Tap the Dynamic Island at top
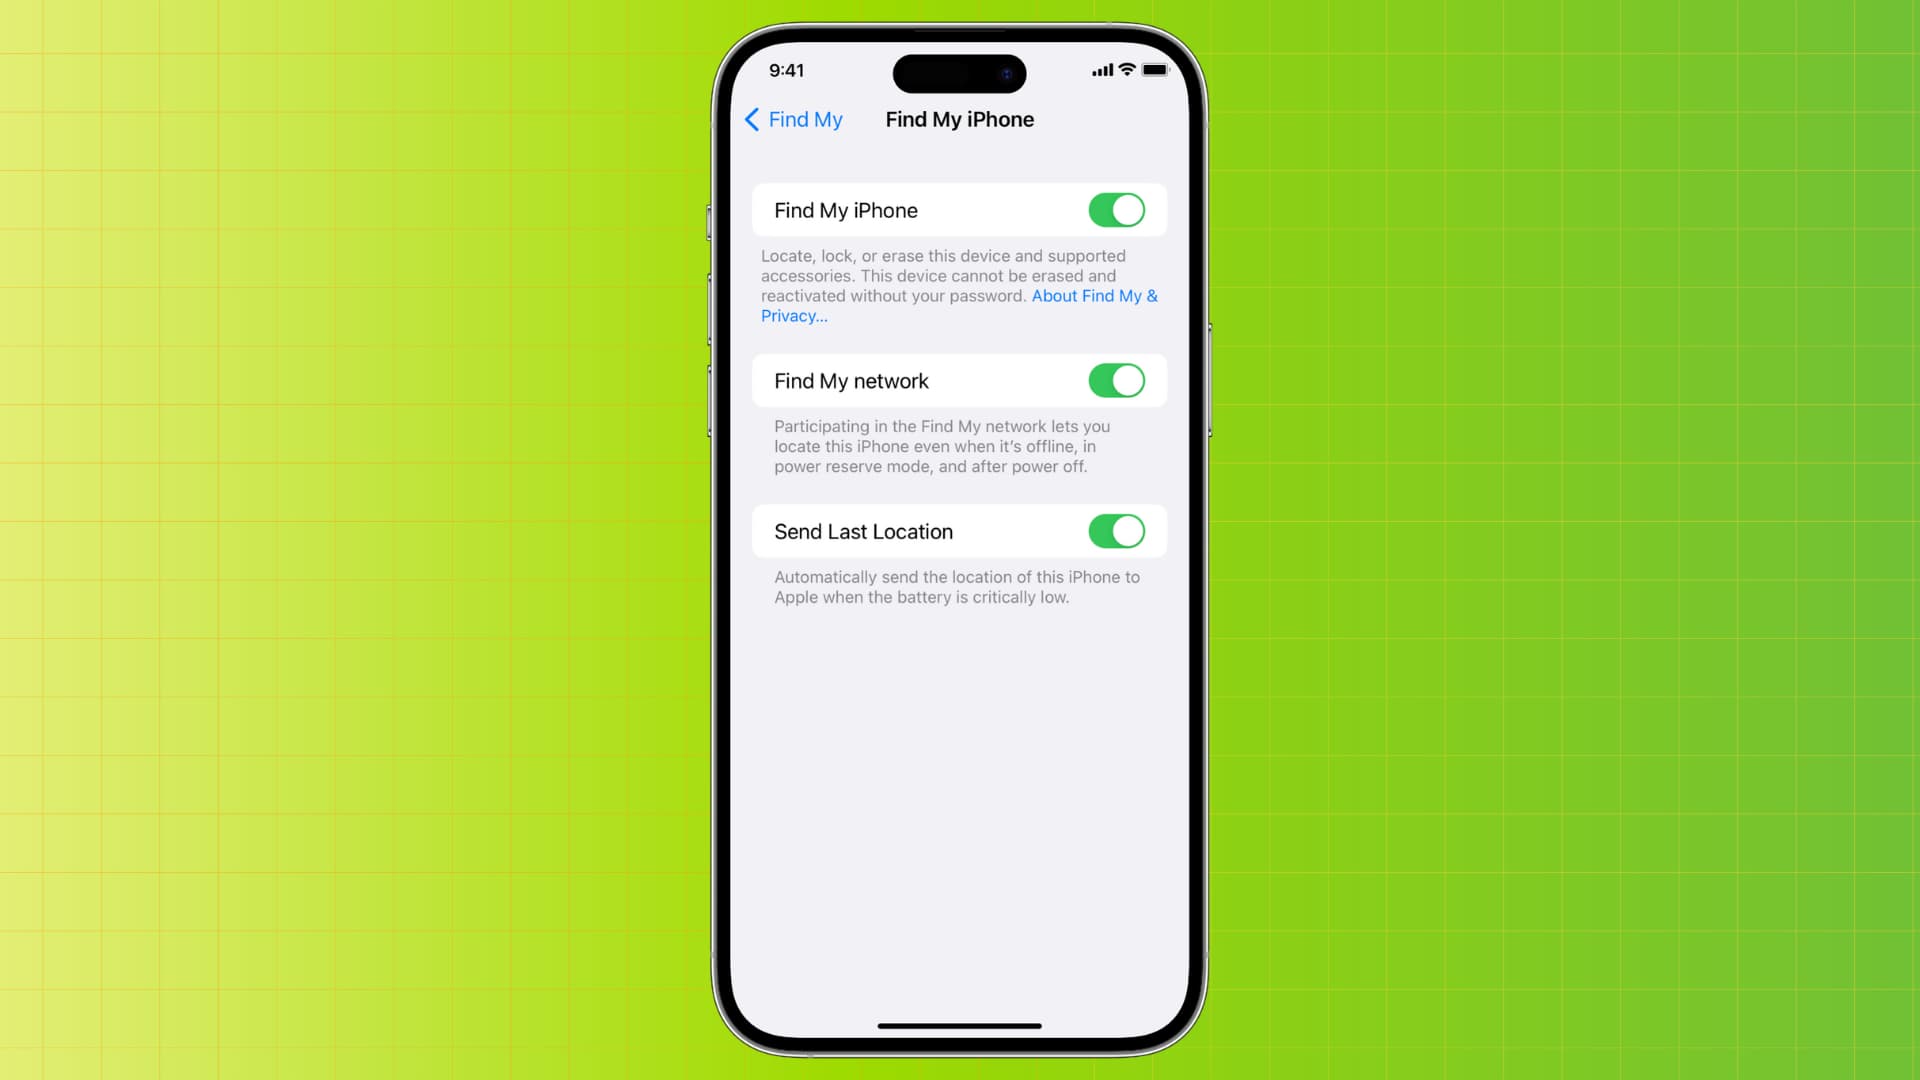Viewport: 1920px width, 1080px height. 960,73
